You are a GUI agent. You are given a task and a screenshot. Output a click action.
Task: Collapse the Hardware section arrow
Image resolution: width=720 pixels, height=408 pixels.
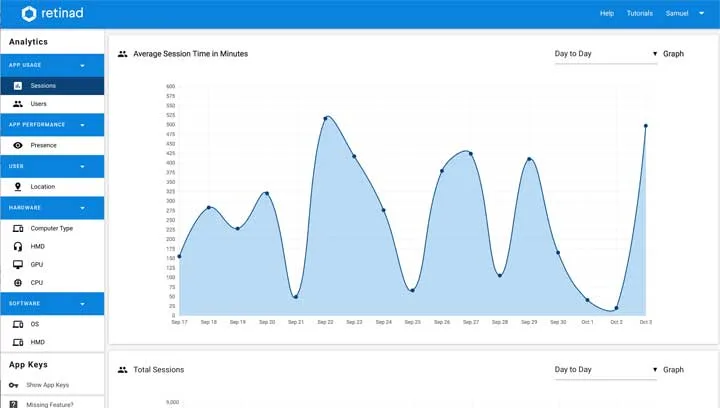(x=82, y=208)
